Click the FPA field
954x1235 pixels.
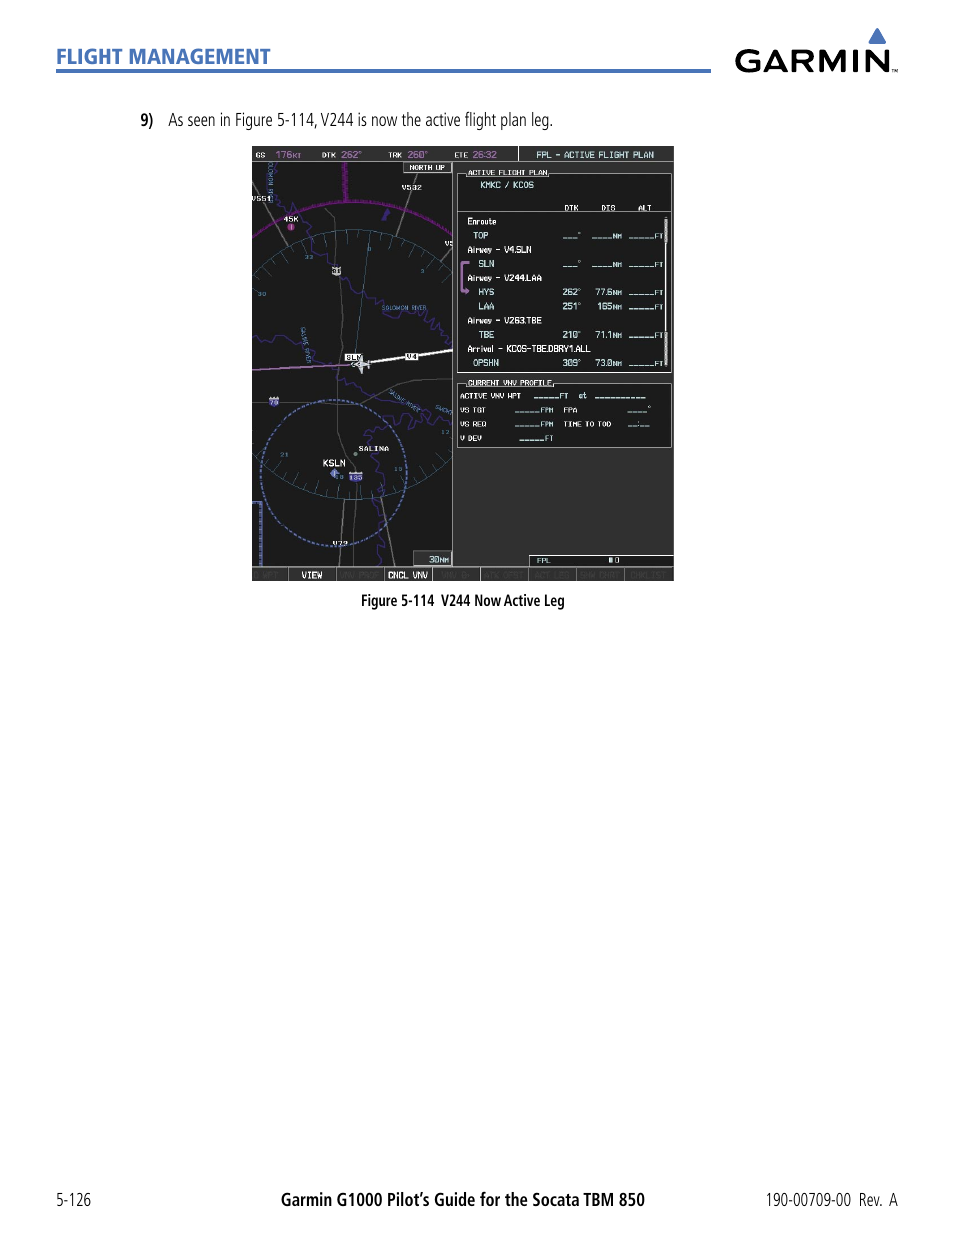639,410
